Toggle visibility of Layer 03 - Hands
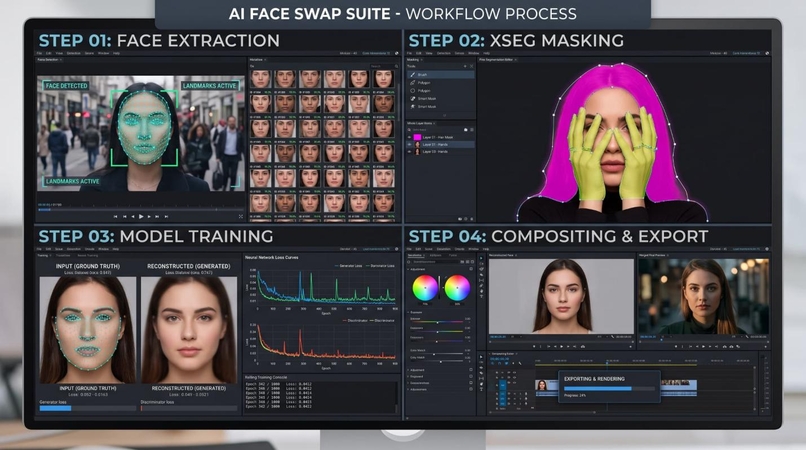 [x=410, y=152]
